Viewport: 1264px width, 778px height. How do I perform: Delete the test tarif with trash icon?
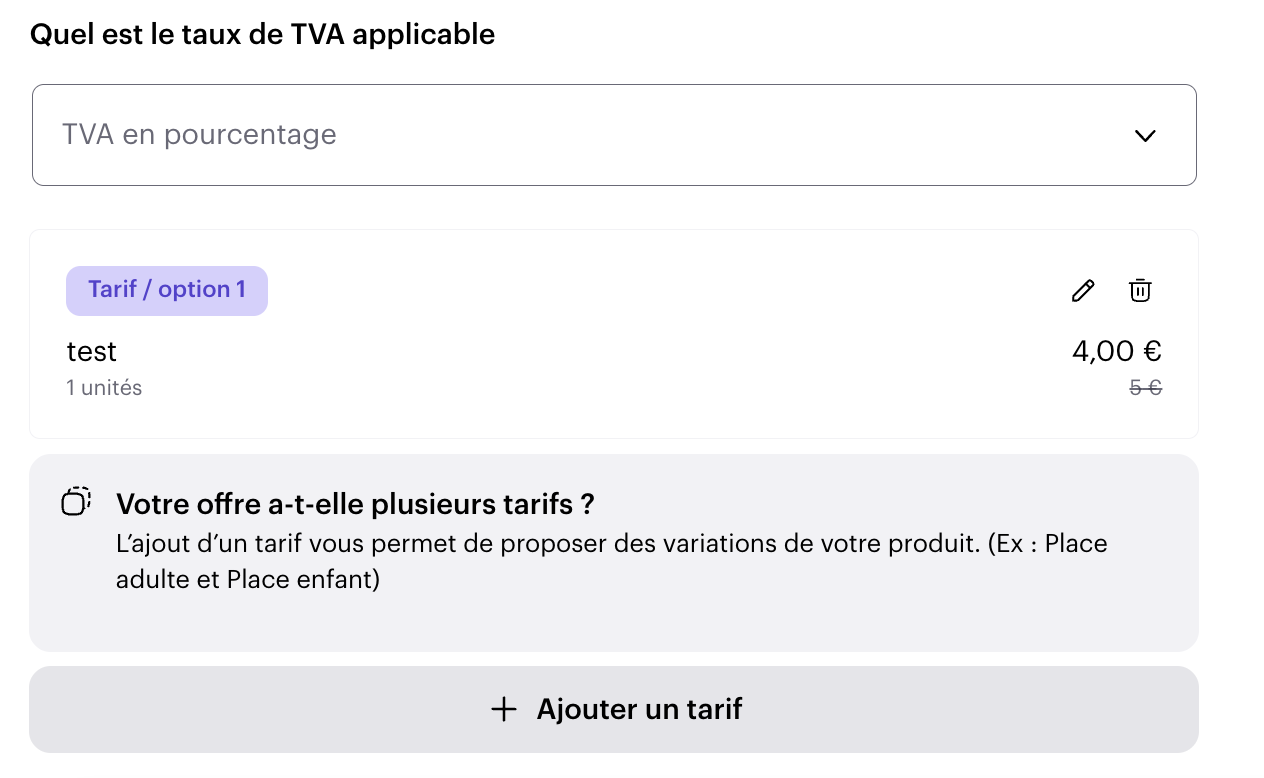tap(1140, 291)
